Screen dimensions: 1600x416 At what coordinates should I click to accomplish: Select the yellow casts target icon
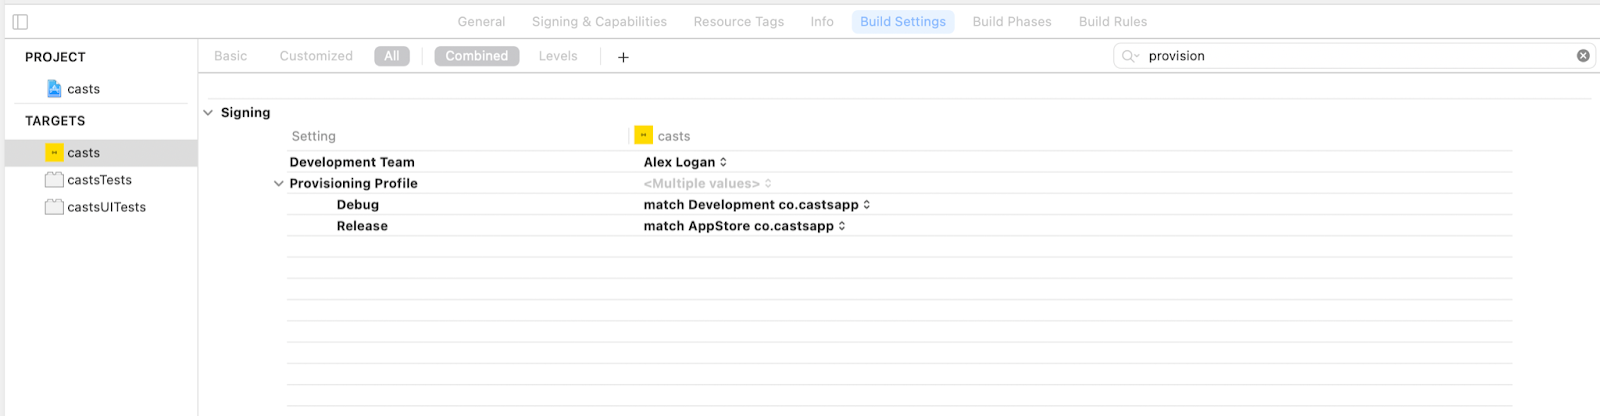[x=54, y=153]
